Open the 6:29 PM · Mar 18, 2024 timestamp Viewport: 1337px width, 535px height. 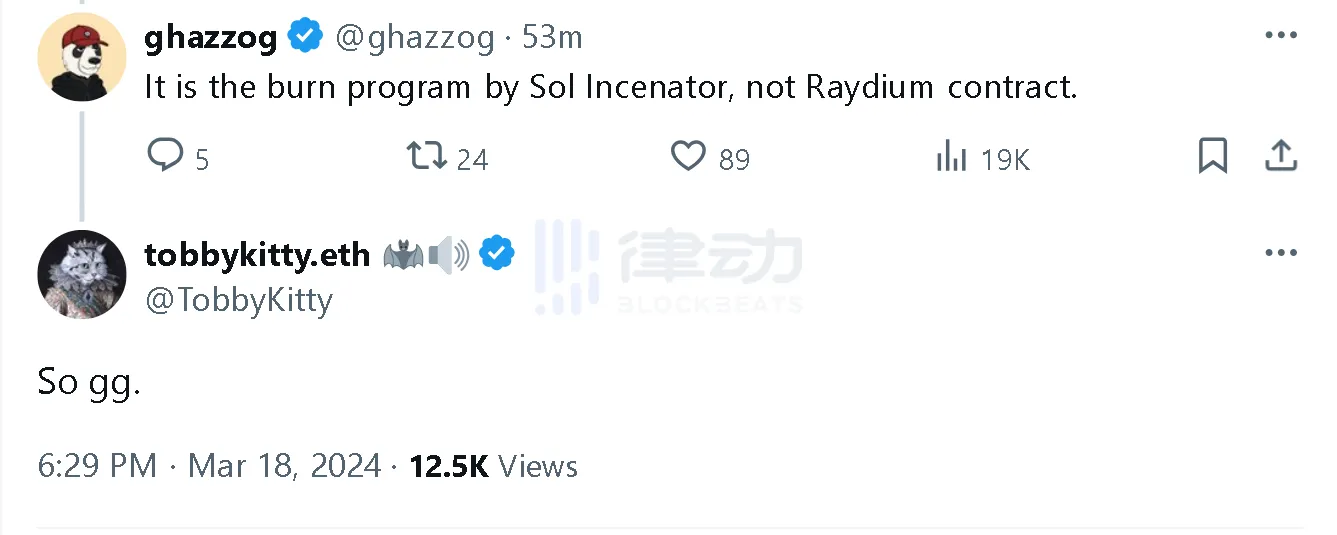(x=210, y=466)
